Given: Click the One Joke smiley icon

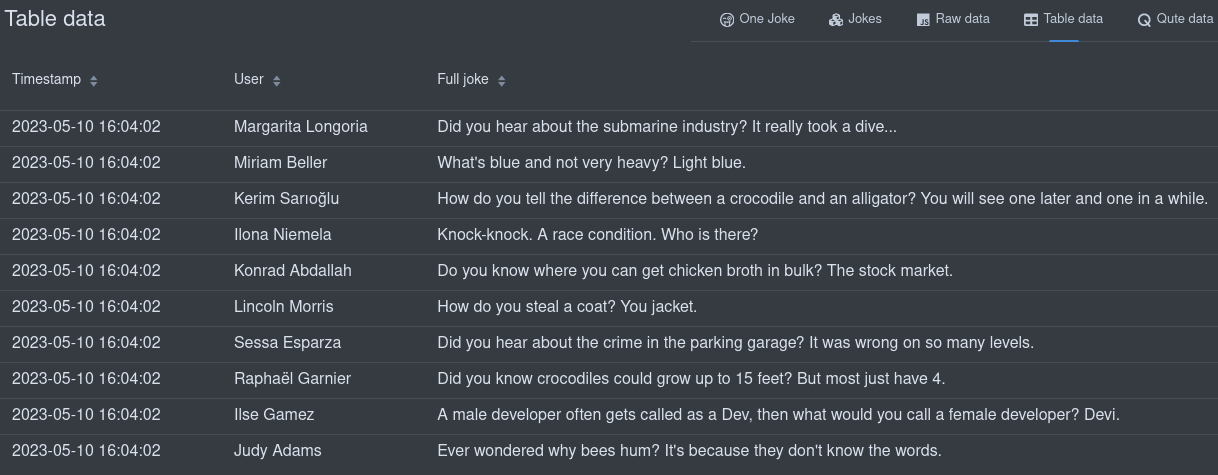Looking at the screenshot, I should point(727,20).
